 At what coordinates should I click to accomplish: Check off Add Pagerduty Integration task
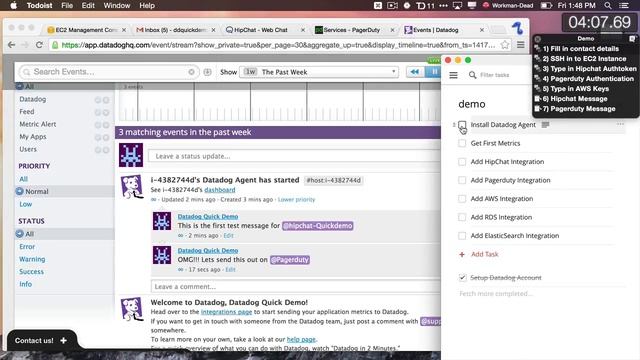pos(462,180)
